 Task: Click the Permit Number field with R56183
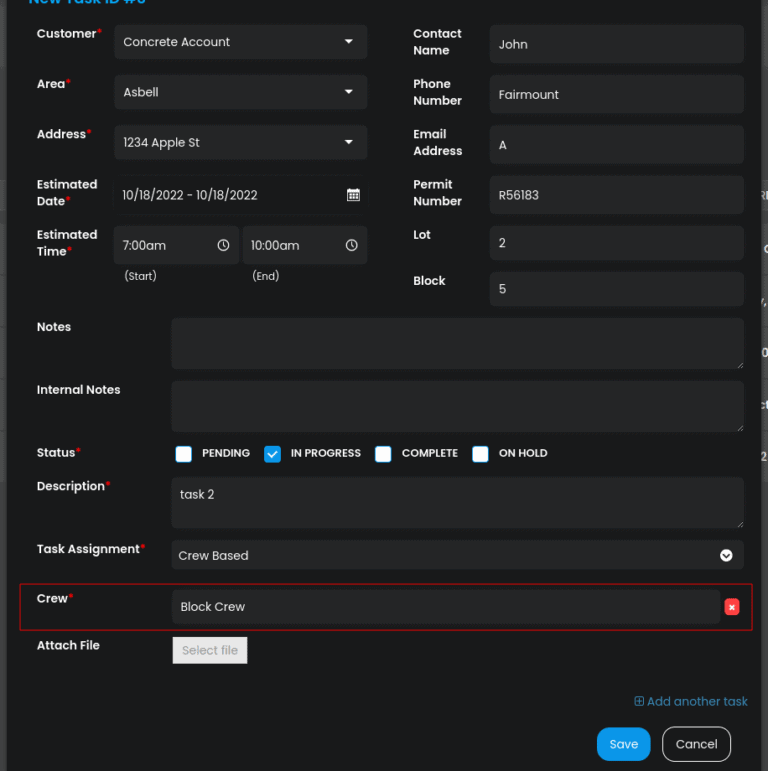tap(617, 195)
